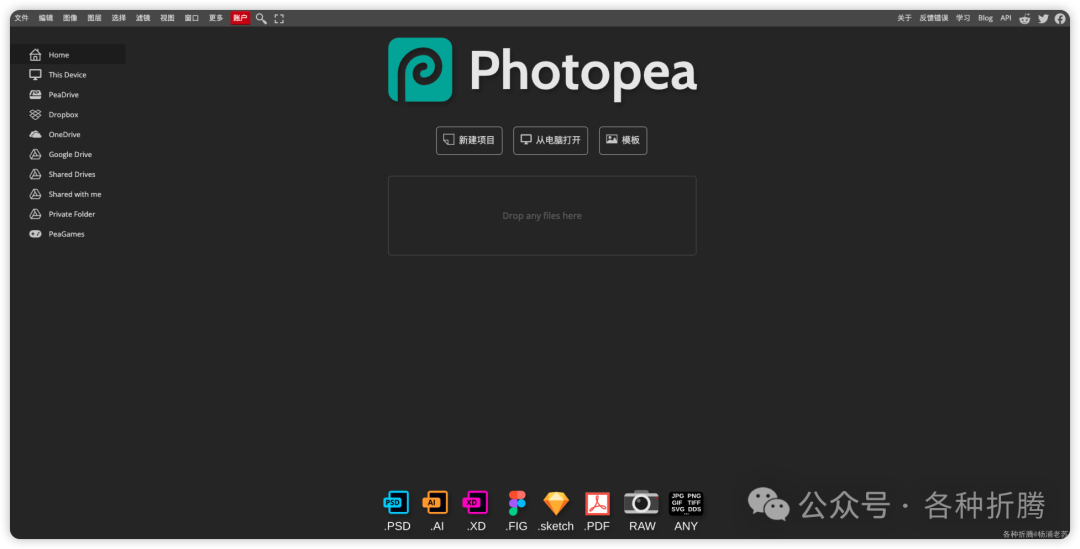Click the red 账户 account button
Viewport: 1080px width, 549px height.
pos(240,19)
